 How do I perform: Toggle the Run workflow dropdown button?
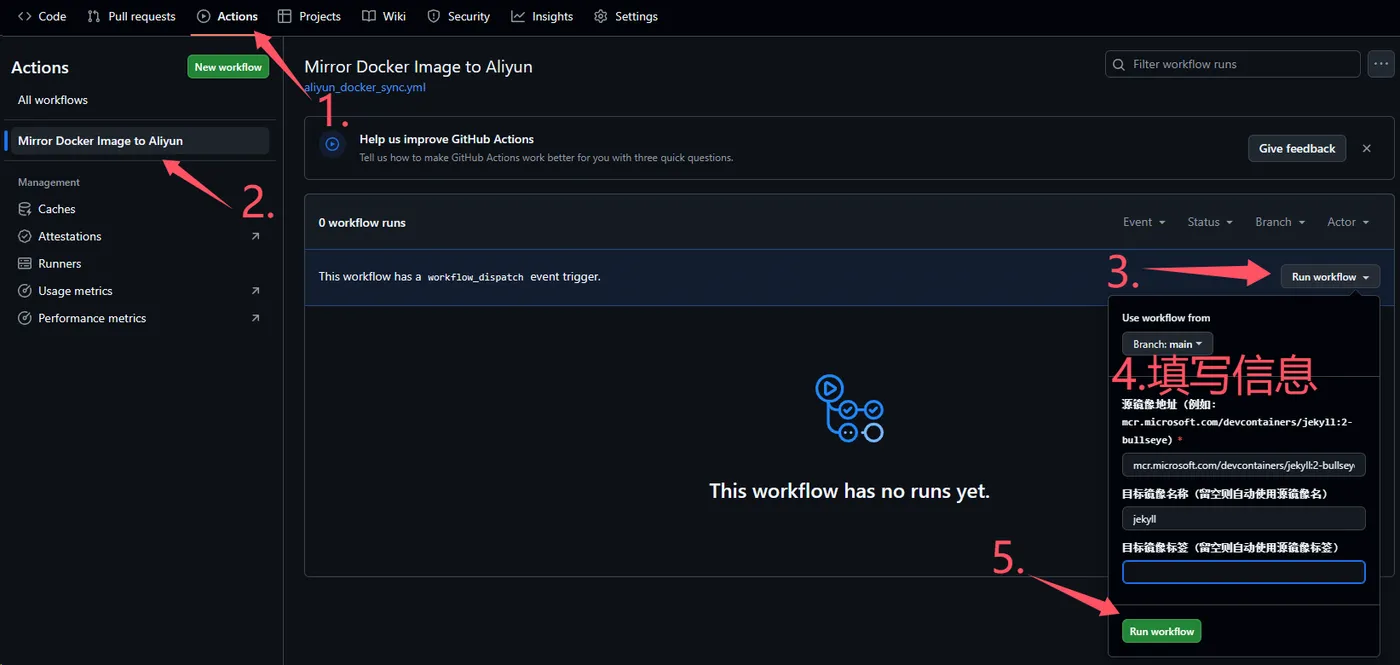[x=1330, y=277]
